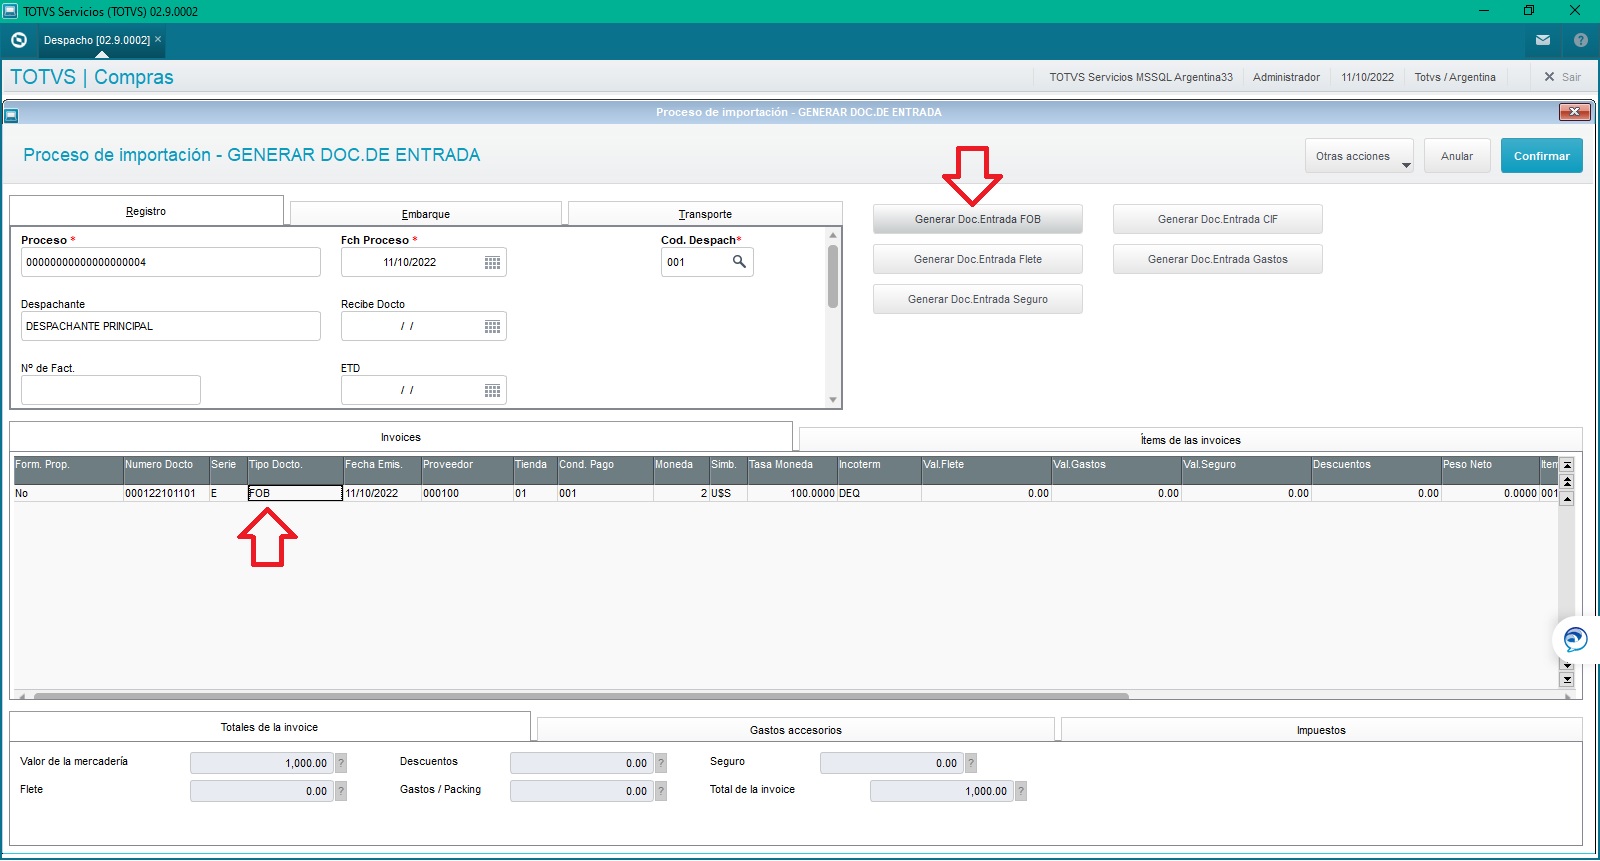Screen dimensions: 1600x861
Task: Select the FOB Tipo Docto. cell
Action: click(295, 493)
